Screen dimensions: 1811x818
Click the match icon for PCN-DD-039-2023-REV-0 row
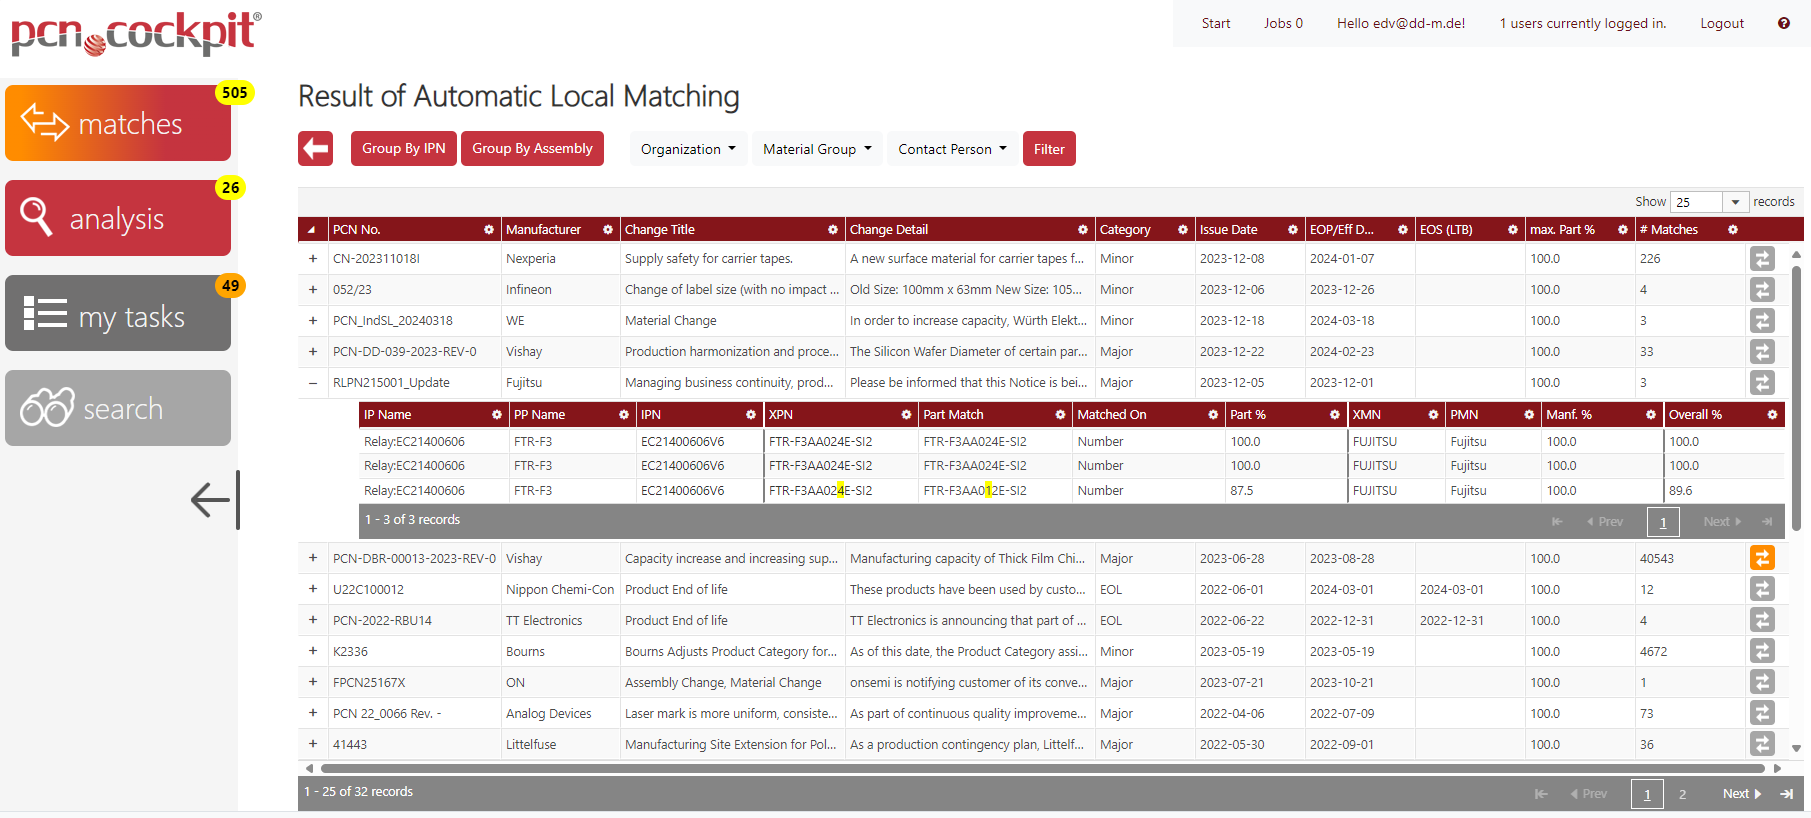tap(1762, 351)
